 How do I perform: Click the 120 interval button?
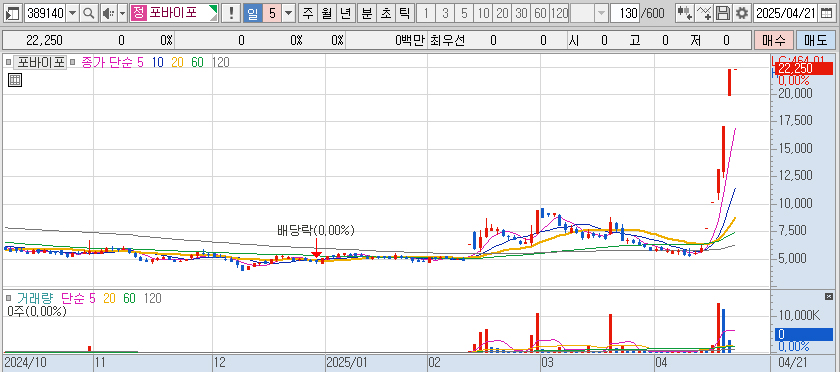(x=559, y=13)
